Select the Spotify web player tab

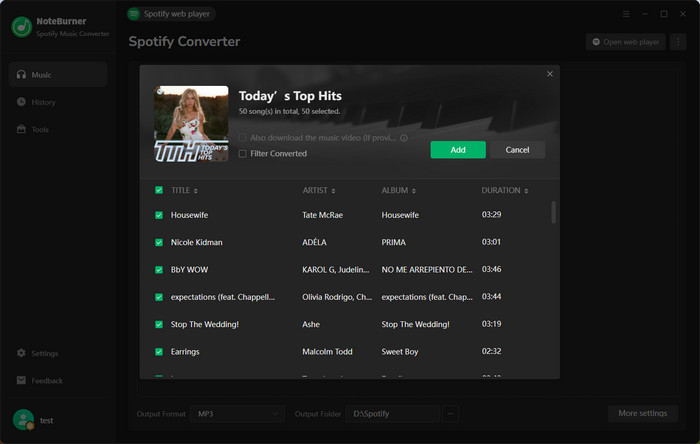tap(171, 14)
